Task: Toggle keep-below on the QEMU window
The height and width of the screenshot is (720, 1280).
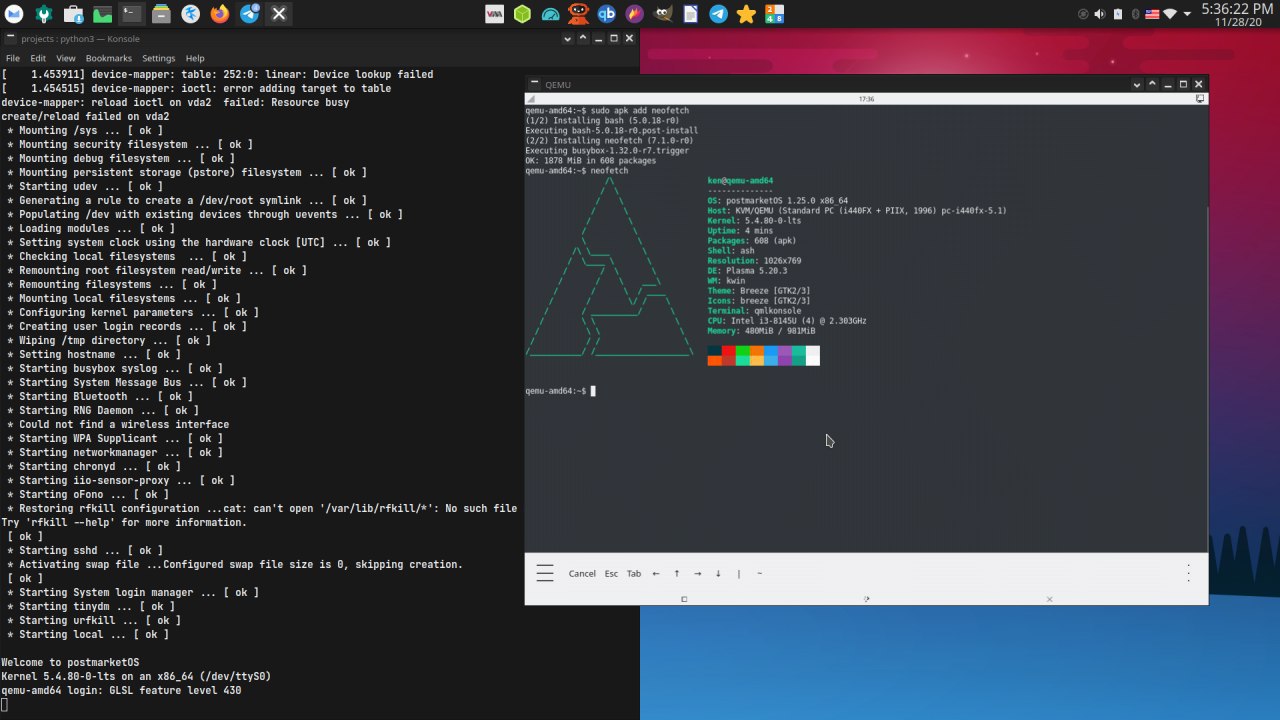Action: pyautogui.click(x=1136, y=84)
